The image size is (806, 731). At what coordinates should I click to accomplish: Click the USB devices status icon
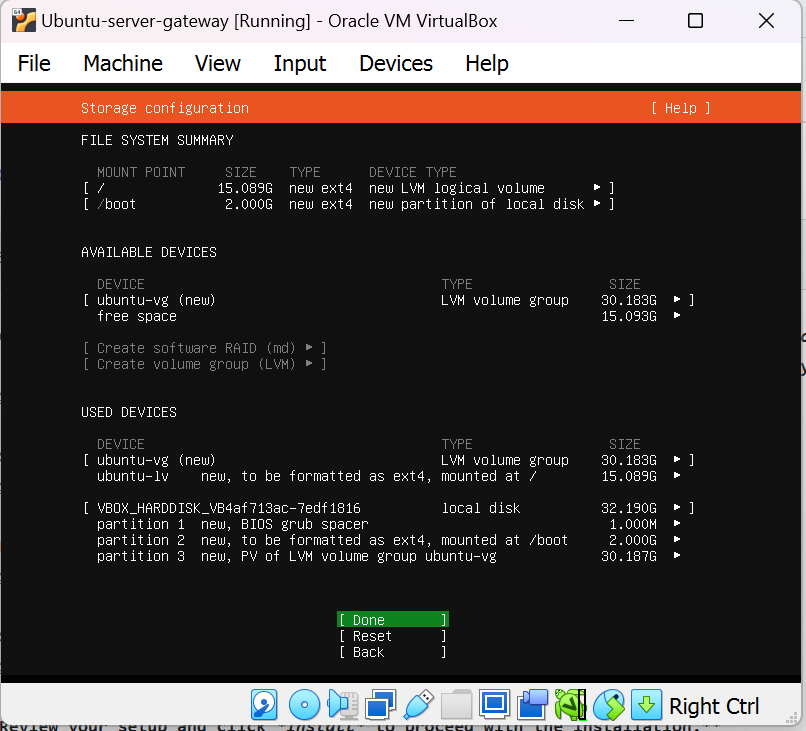point(418,705)
